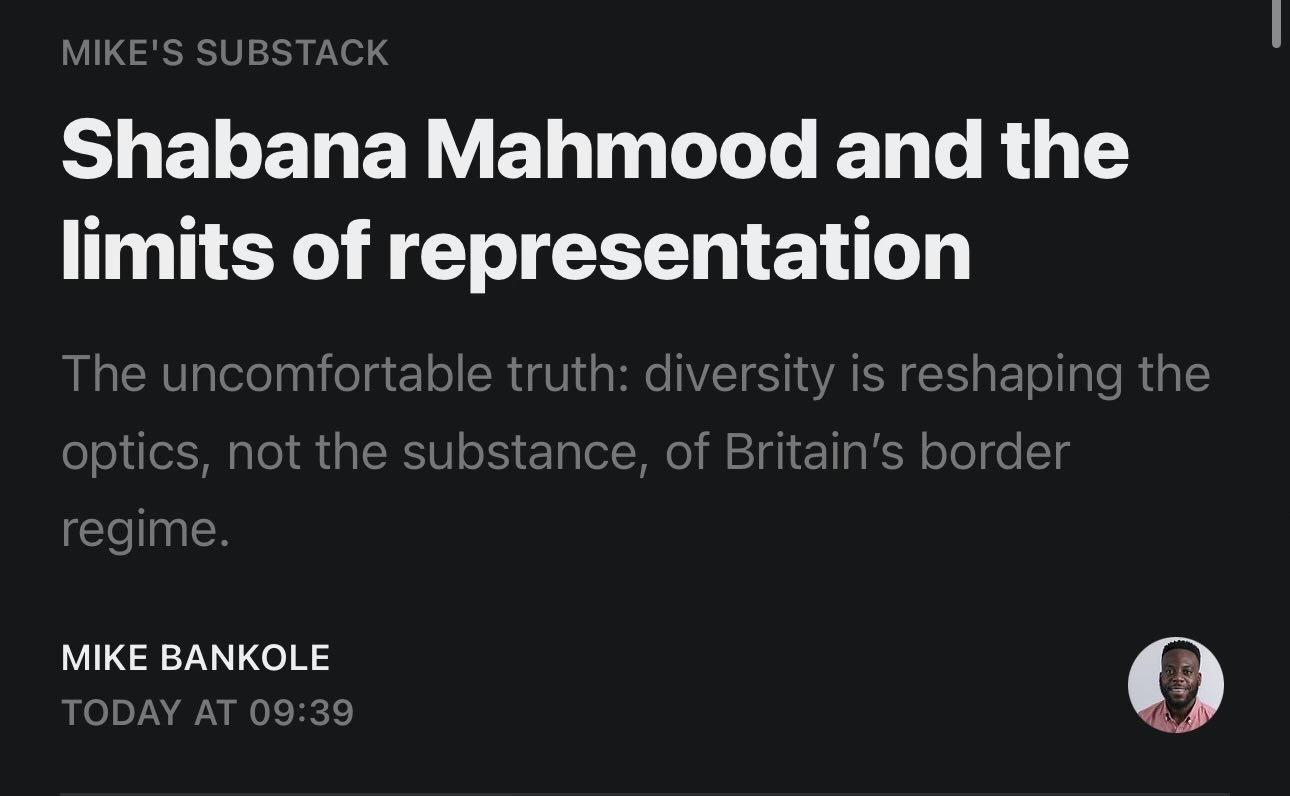1290x796 pixels.
Task: Click the word 'representation' in the headline
Action: pyautogui.click(x=680, y=250)
